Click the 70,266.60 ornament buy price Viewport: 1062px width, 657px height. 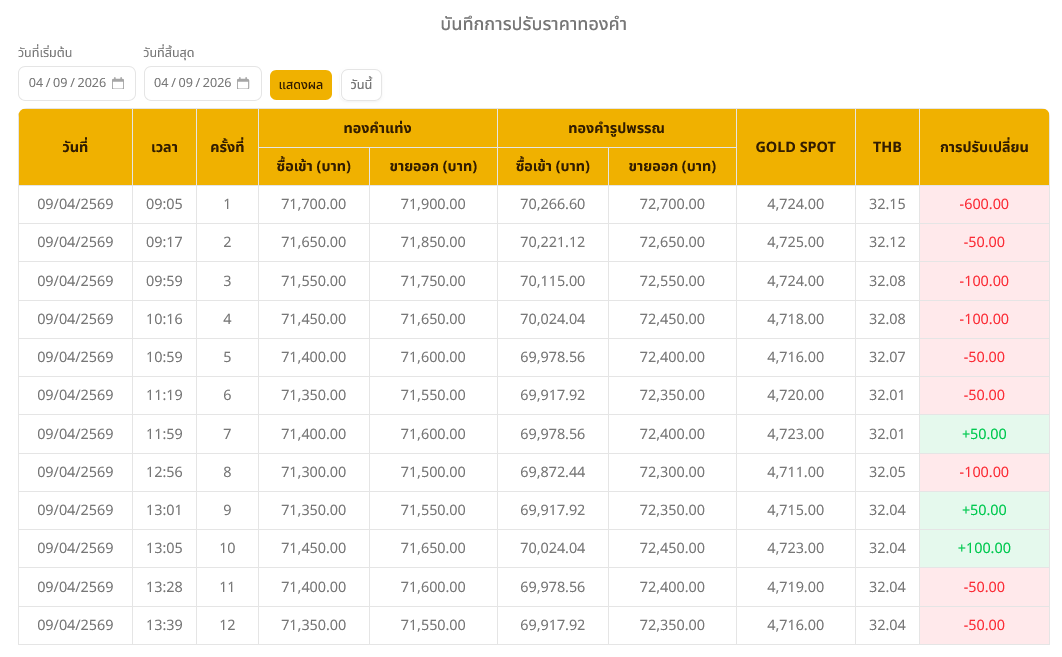(x=552, y=204)
